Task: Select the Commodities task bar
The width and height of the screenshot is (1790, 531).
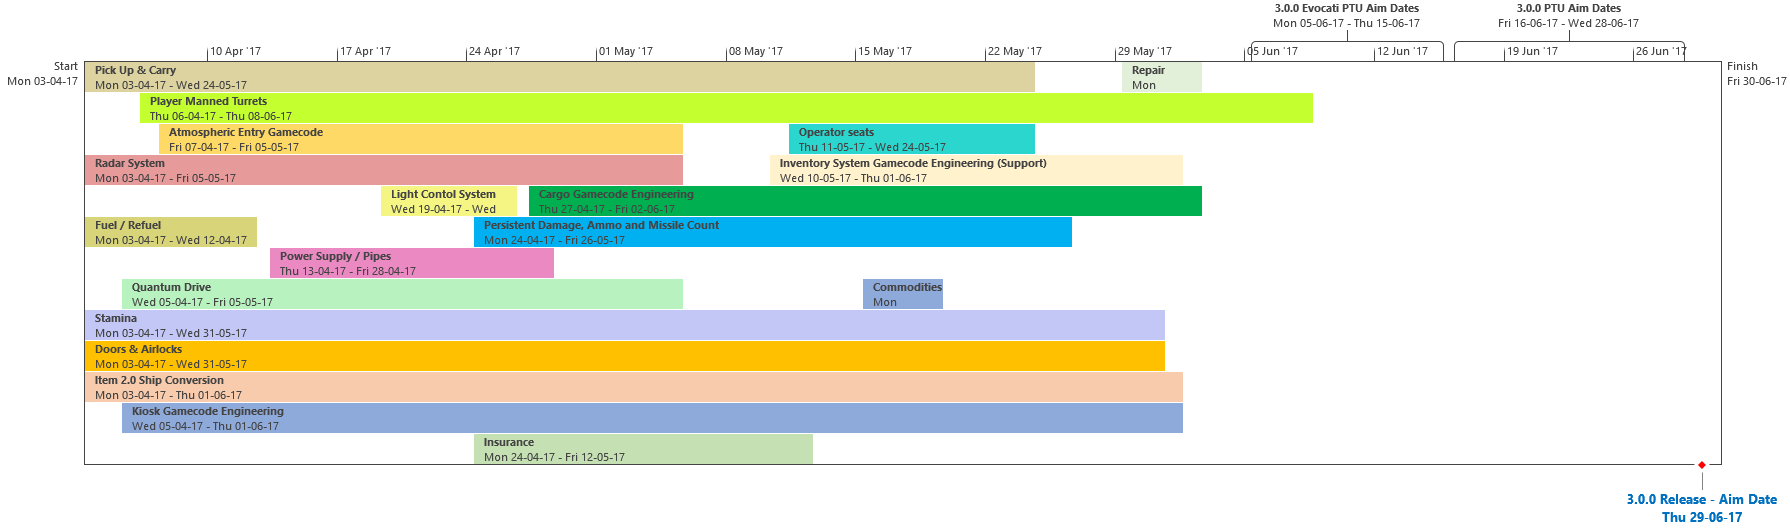Action: tap(902, 294)
